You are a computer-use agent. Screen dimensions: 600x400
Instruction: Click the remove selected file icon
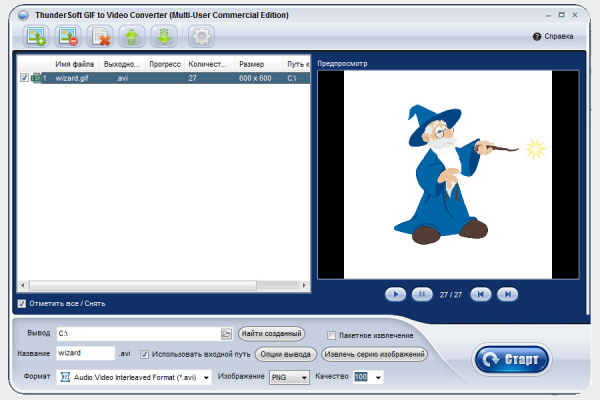[x=68, y=37]
